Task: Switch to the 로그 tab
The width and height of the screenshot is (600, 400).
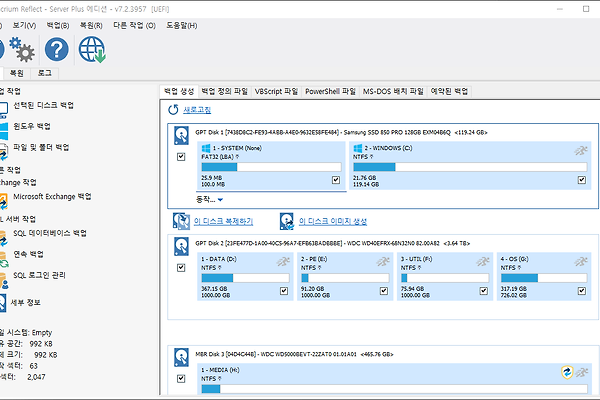Action: [x=44, y=73]
